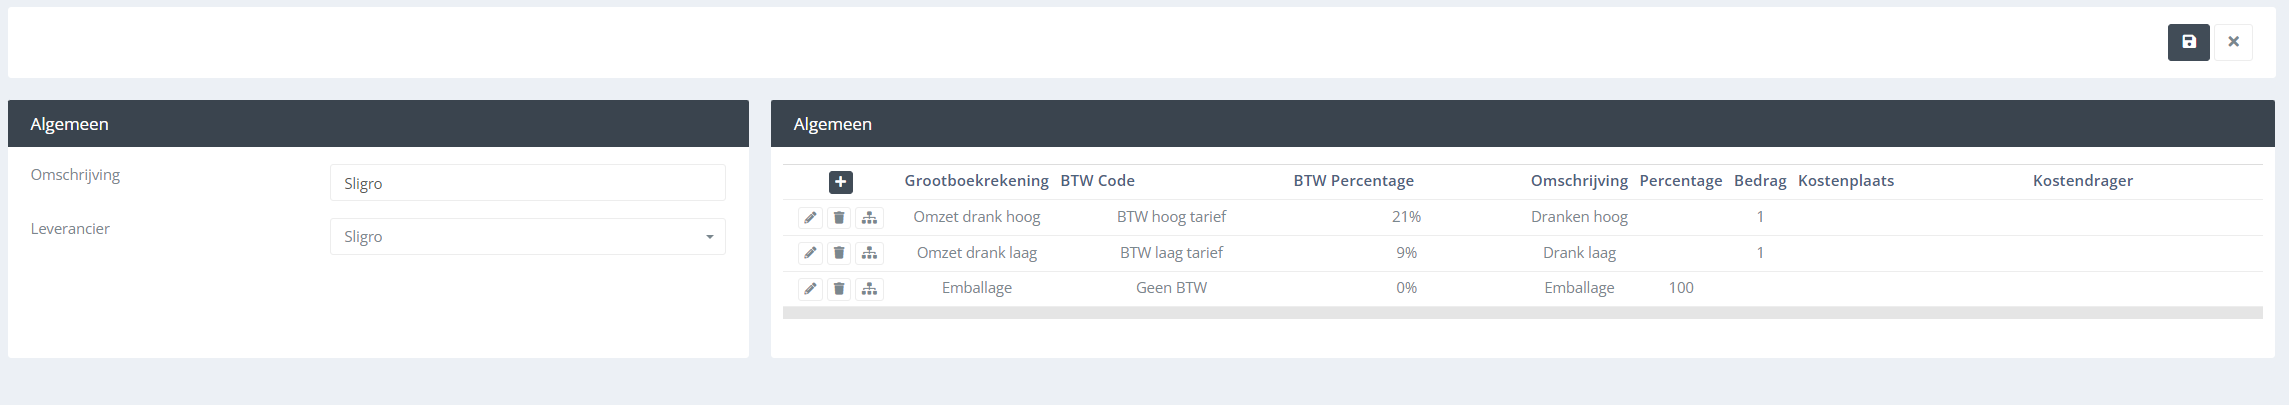Viewport: 2289px width, 405px height.
Task: Edit the Emballage row
Action: point(810,289)
